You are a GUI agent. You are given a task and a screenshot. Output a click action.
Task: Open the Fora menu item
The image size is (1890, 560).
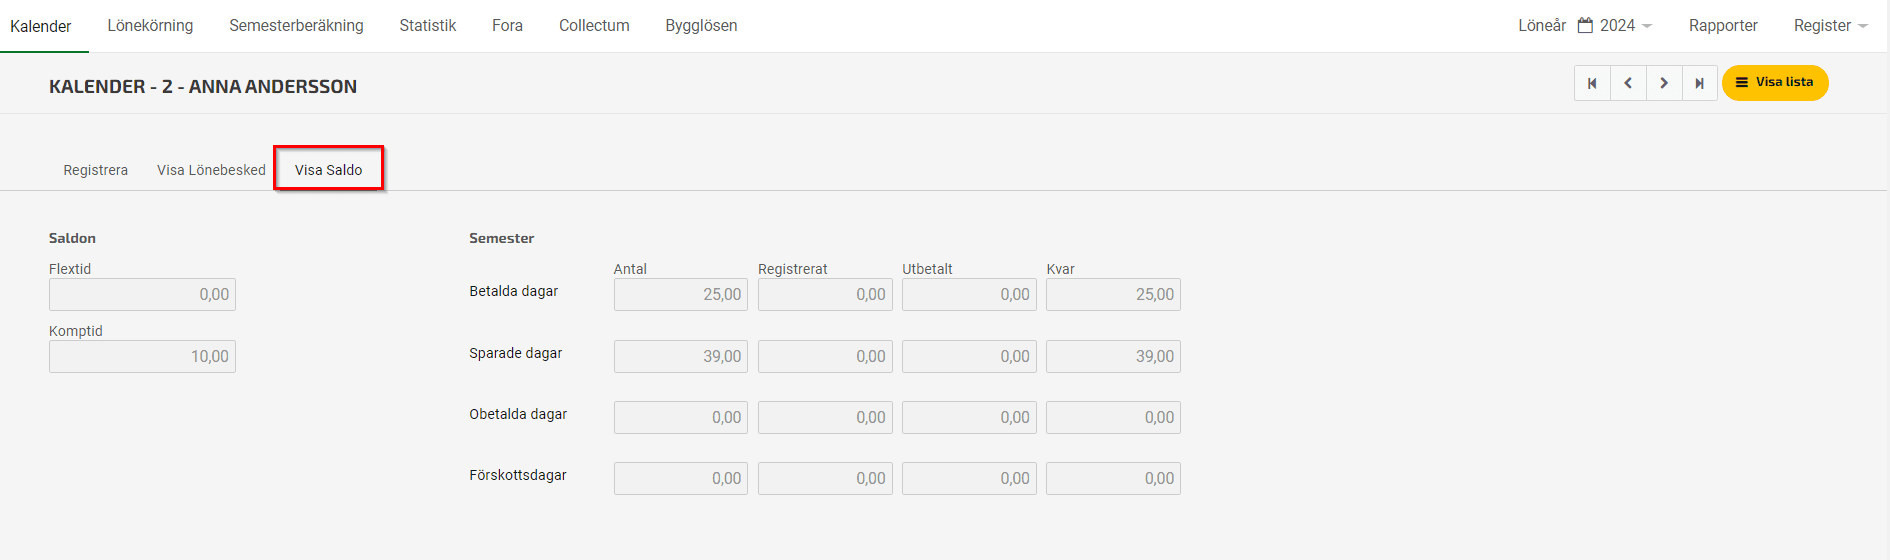point(507,25)
